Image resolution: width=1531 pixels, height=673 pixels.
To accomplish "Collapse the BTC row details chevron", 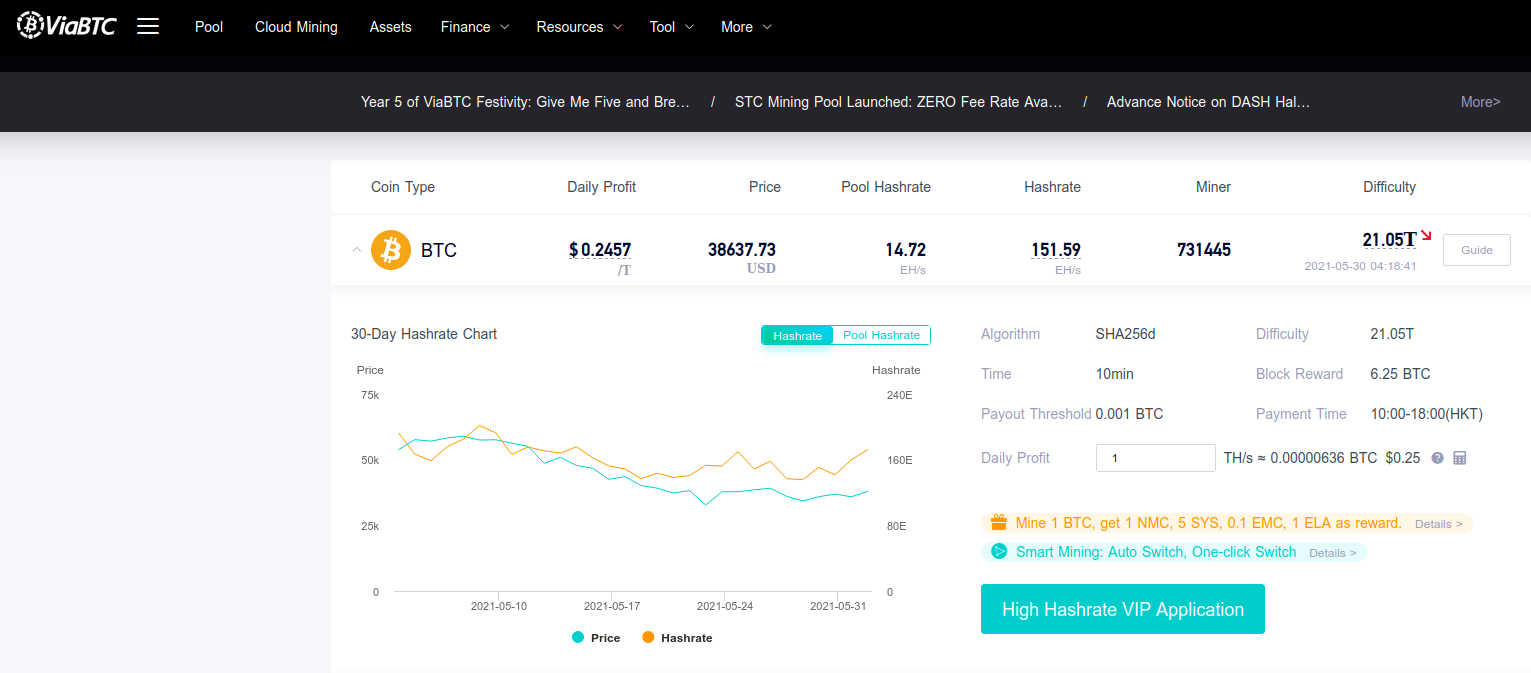I will [x=356, y=250].
